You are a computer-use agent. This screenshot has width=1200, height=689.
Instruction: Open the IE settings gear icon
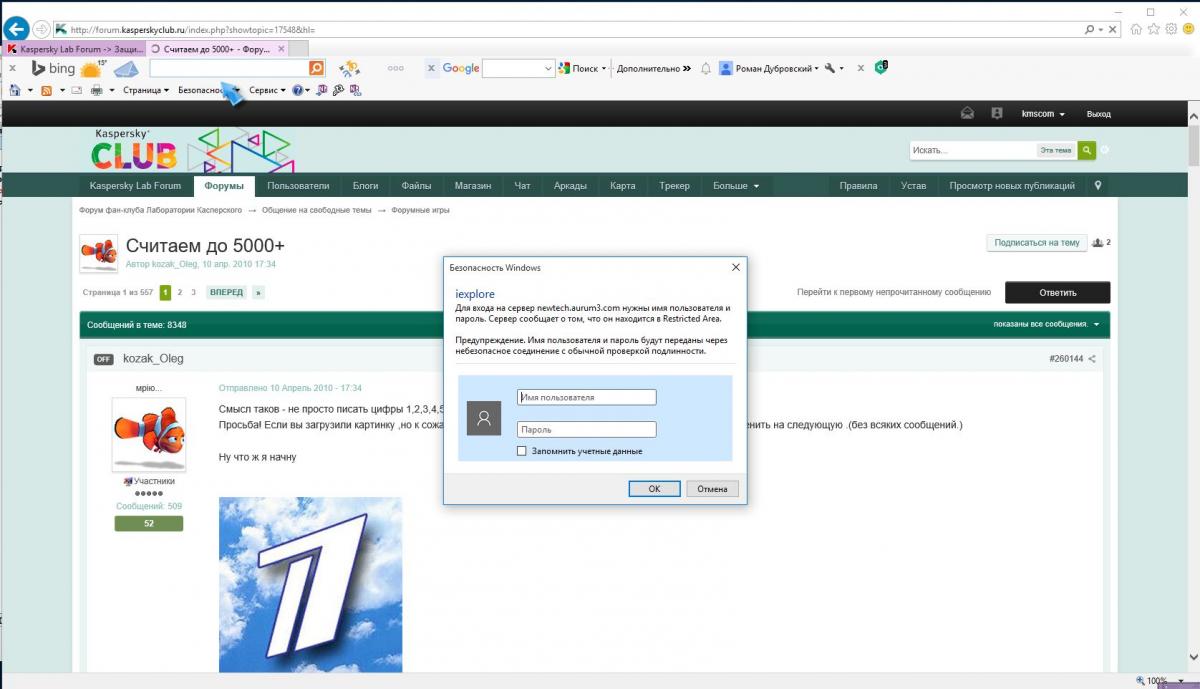click(1171, 29)
